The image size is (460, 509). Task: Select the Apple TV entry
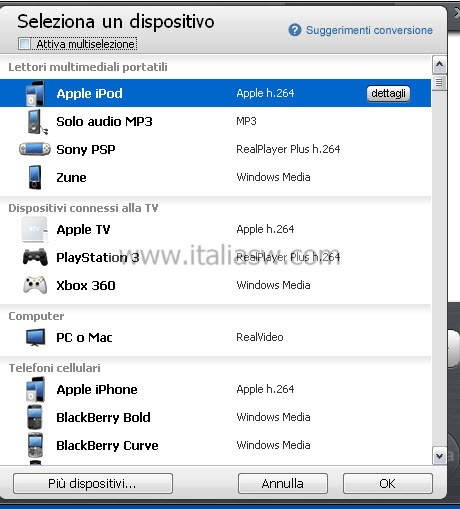coord(83,230)
